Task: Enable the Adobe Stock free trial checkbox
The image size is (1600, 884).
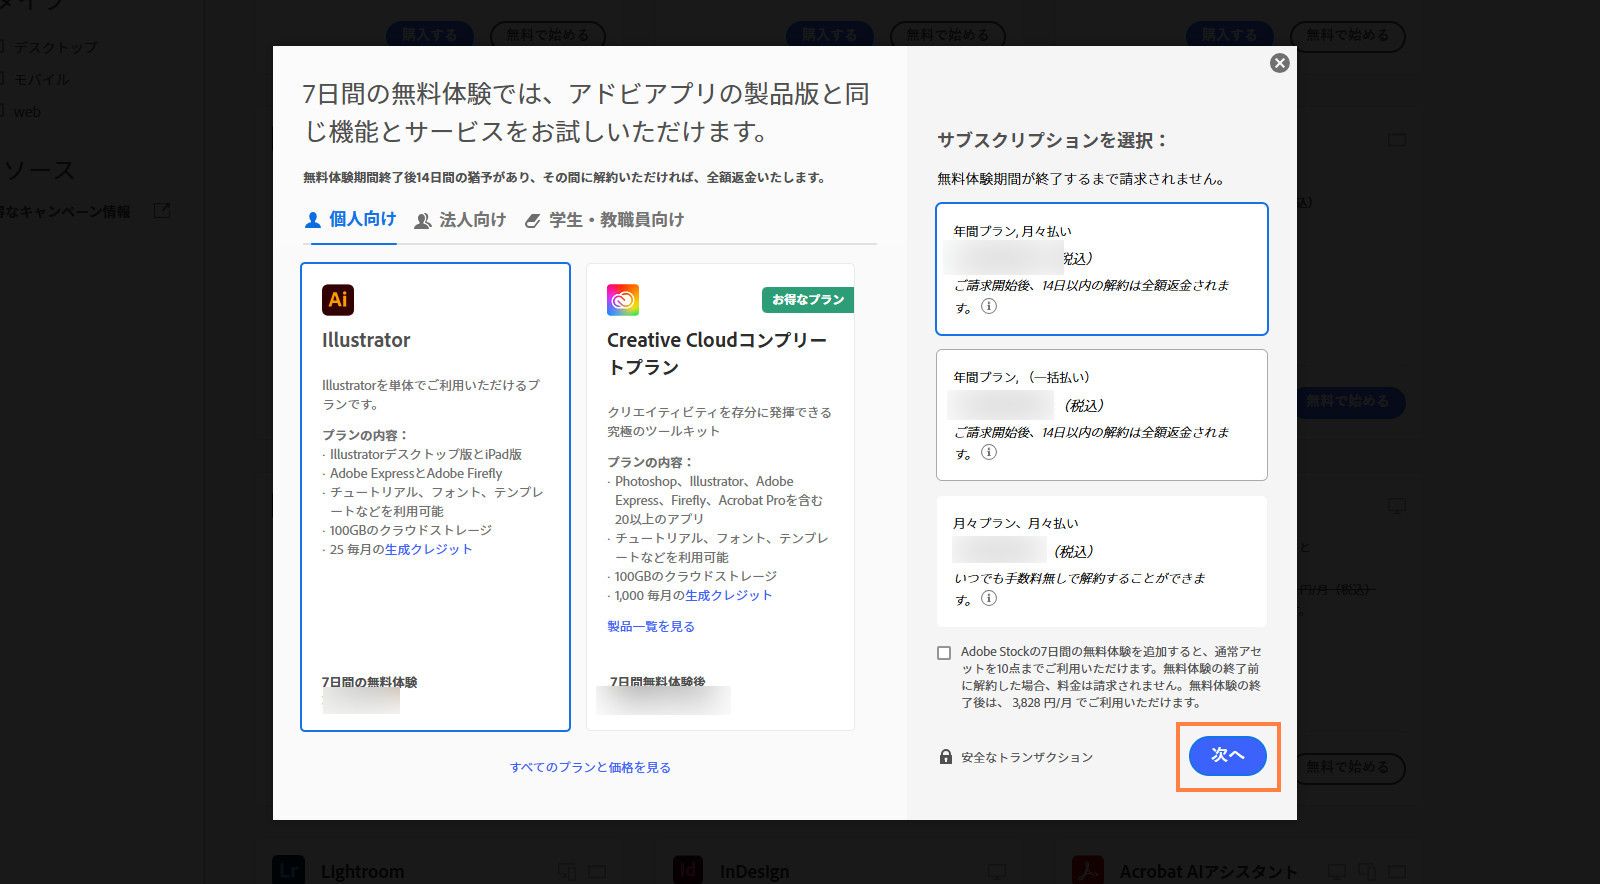Action: pos(944,653)
